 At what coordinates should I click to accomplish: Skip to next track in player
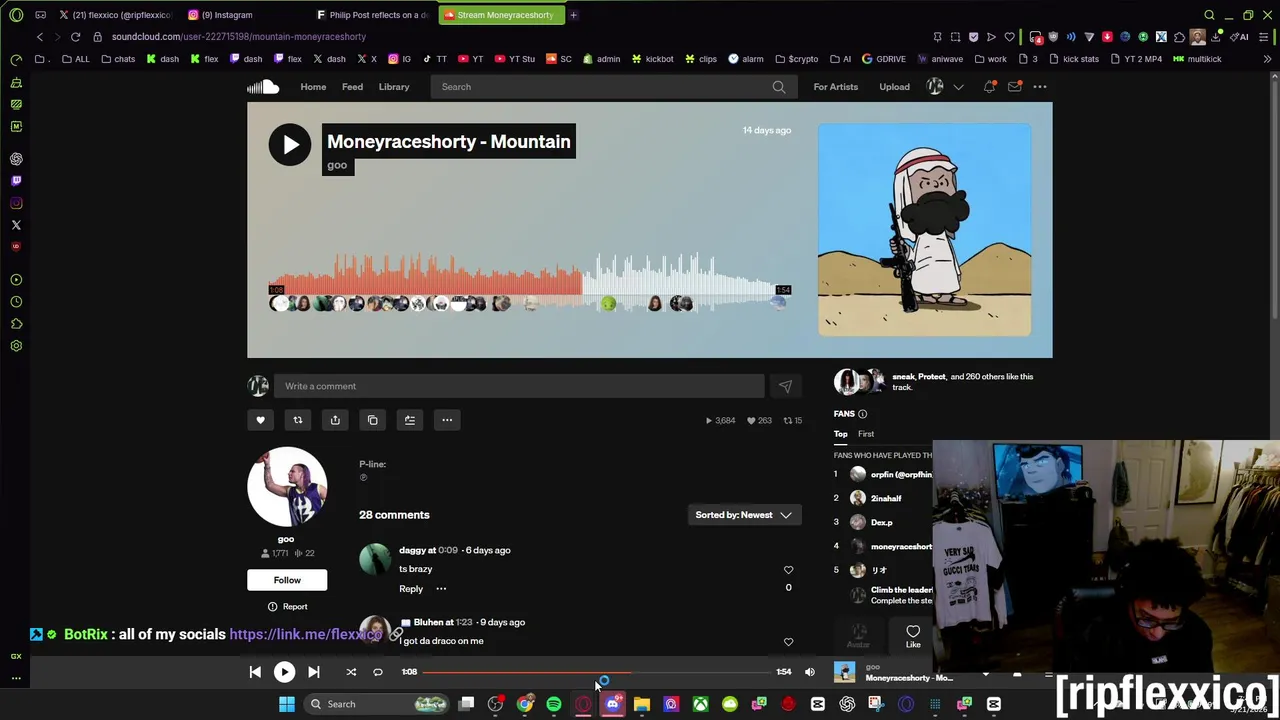pyautogui.click(x=314, y=672)
